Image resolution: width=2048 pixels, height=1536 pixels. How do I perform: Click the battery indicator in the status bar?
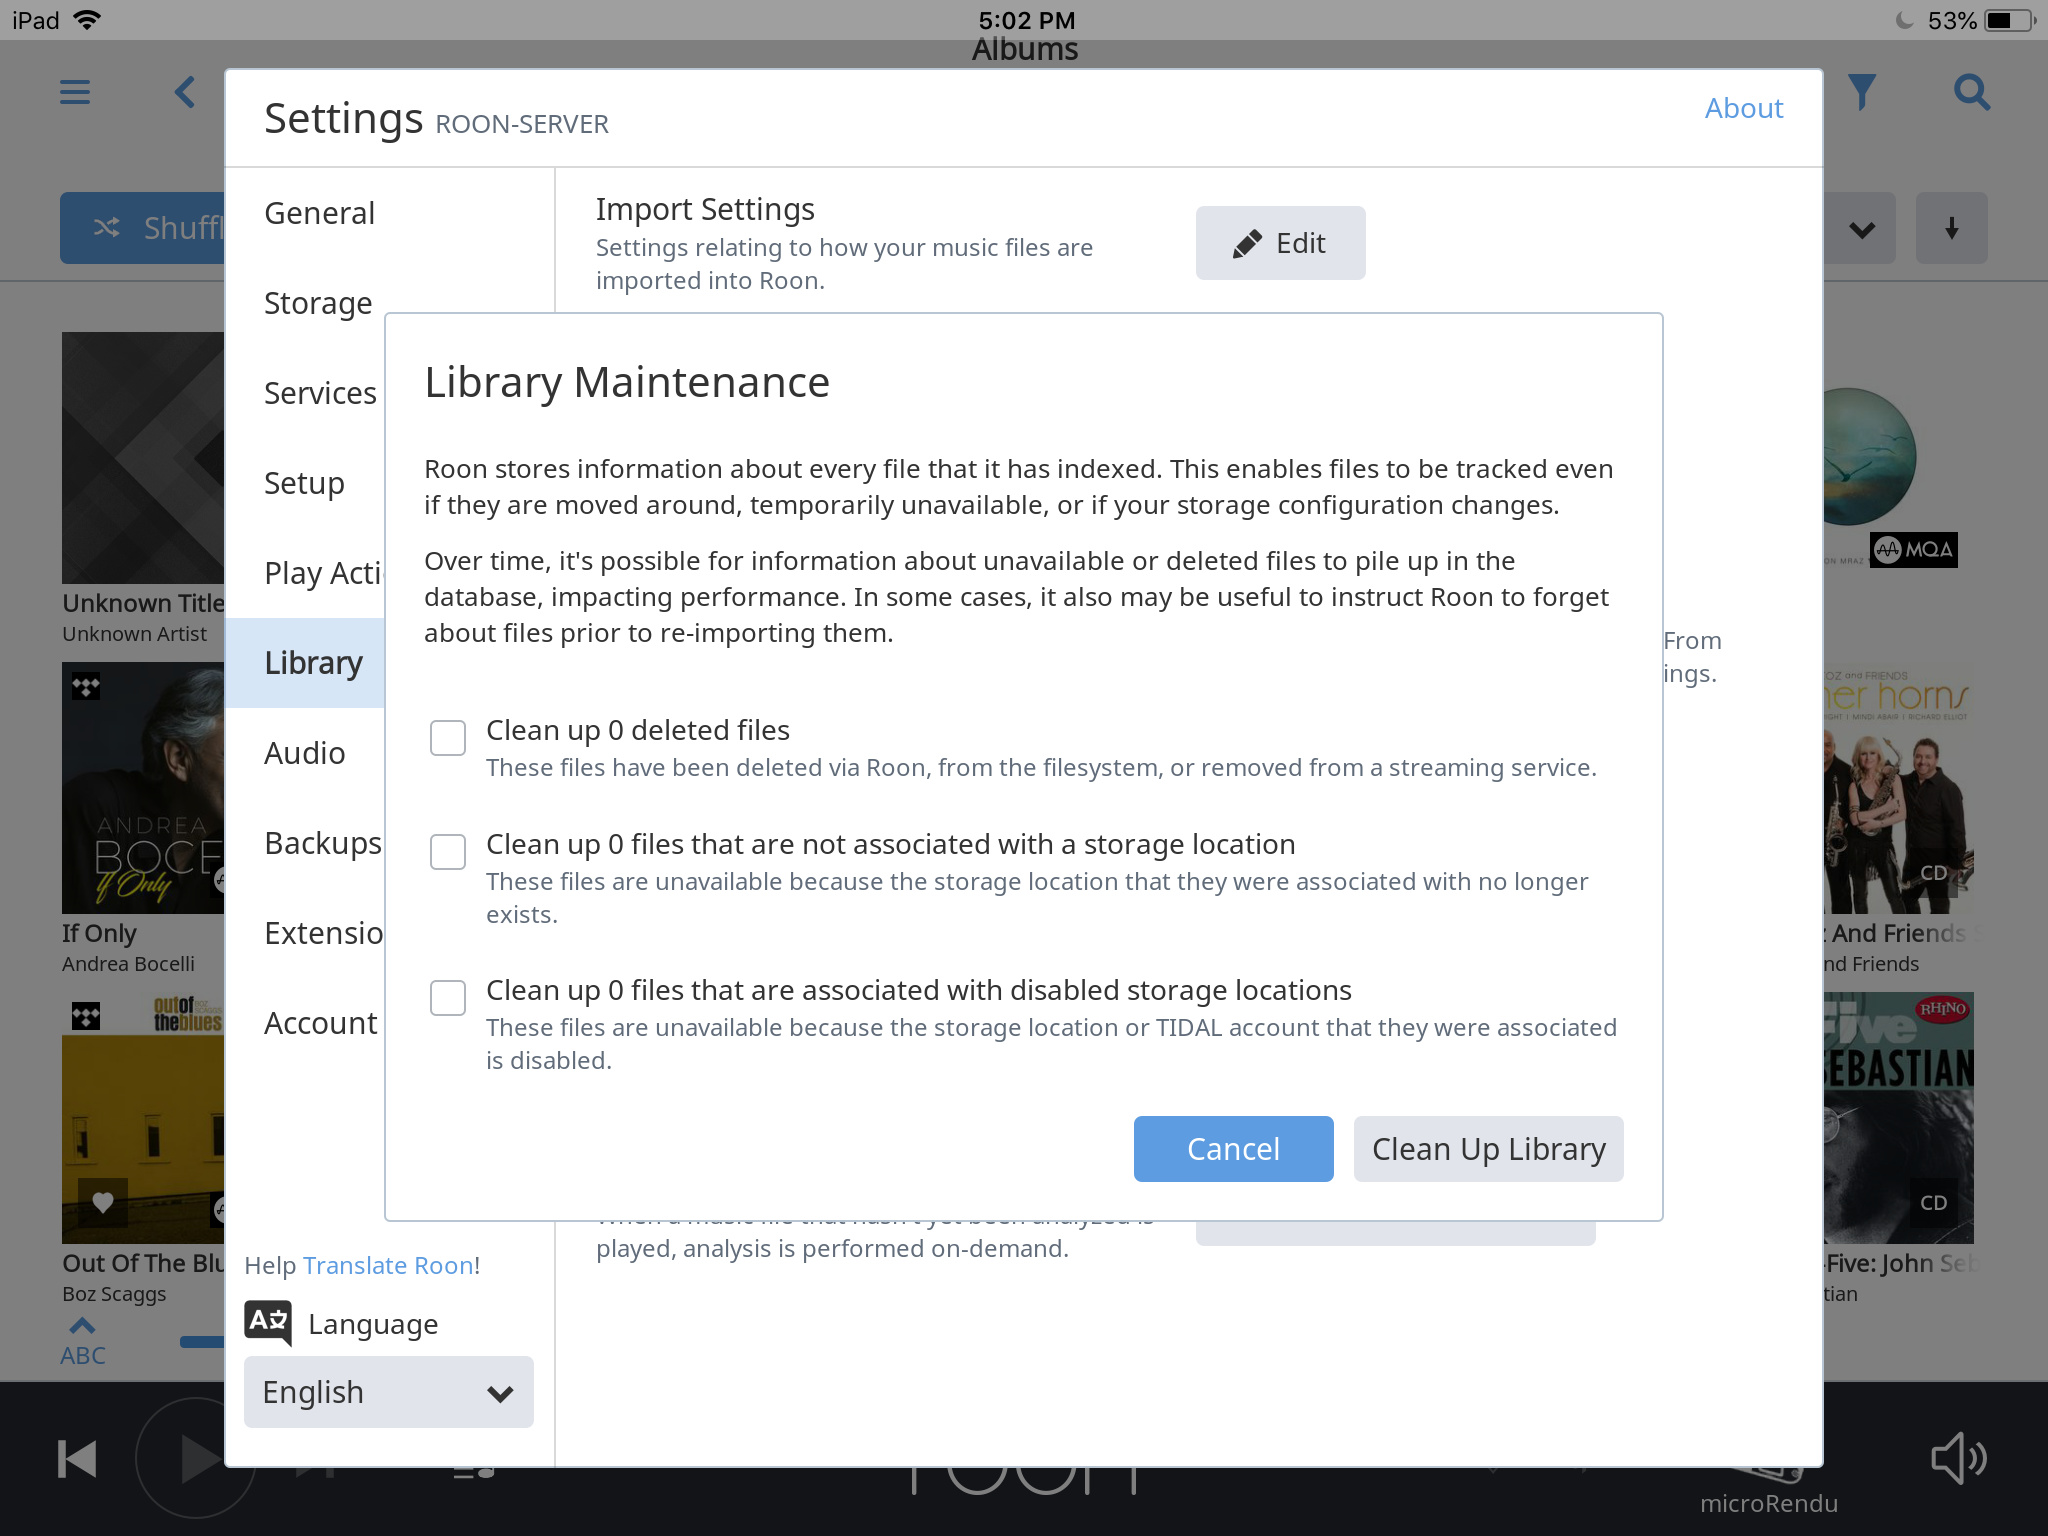2012,20
